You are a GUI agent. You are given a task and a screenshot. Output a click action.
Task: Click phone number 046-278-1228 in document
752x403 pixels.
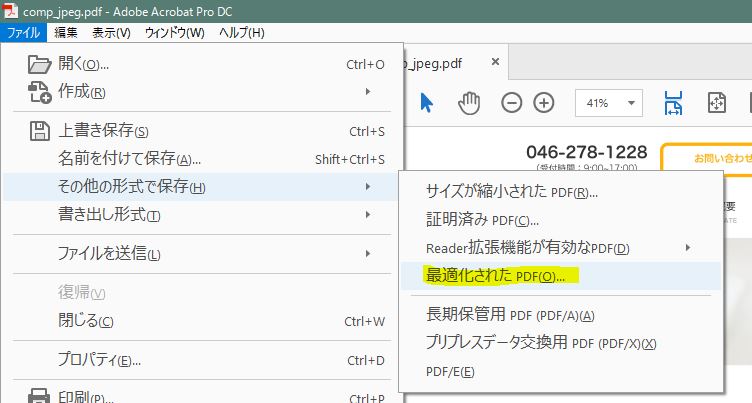(587, 152)
